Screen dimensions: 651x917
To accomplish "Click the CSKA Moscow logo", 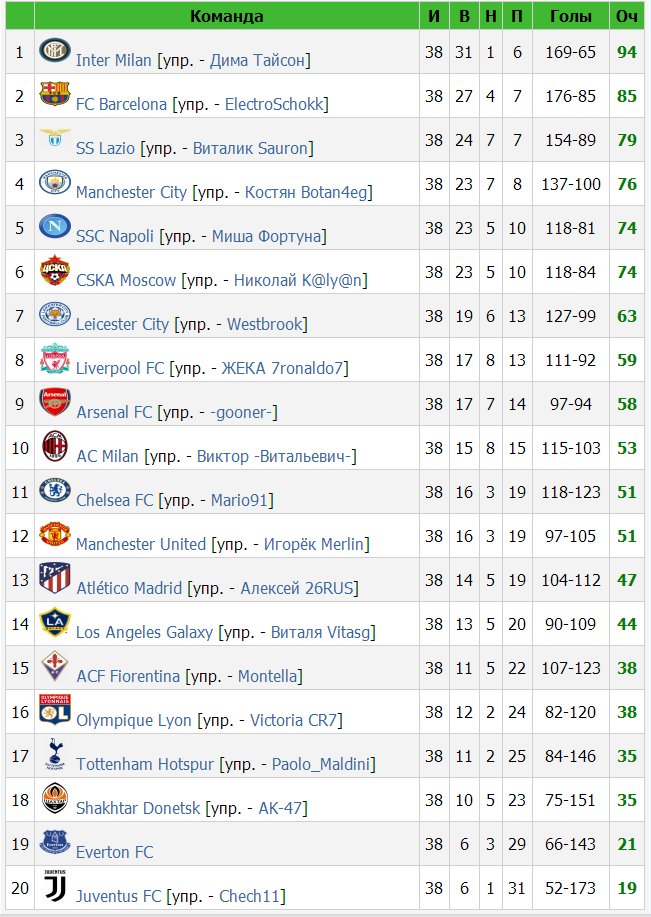I will 55,270.
